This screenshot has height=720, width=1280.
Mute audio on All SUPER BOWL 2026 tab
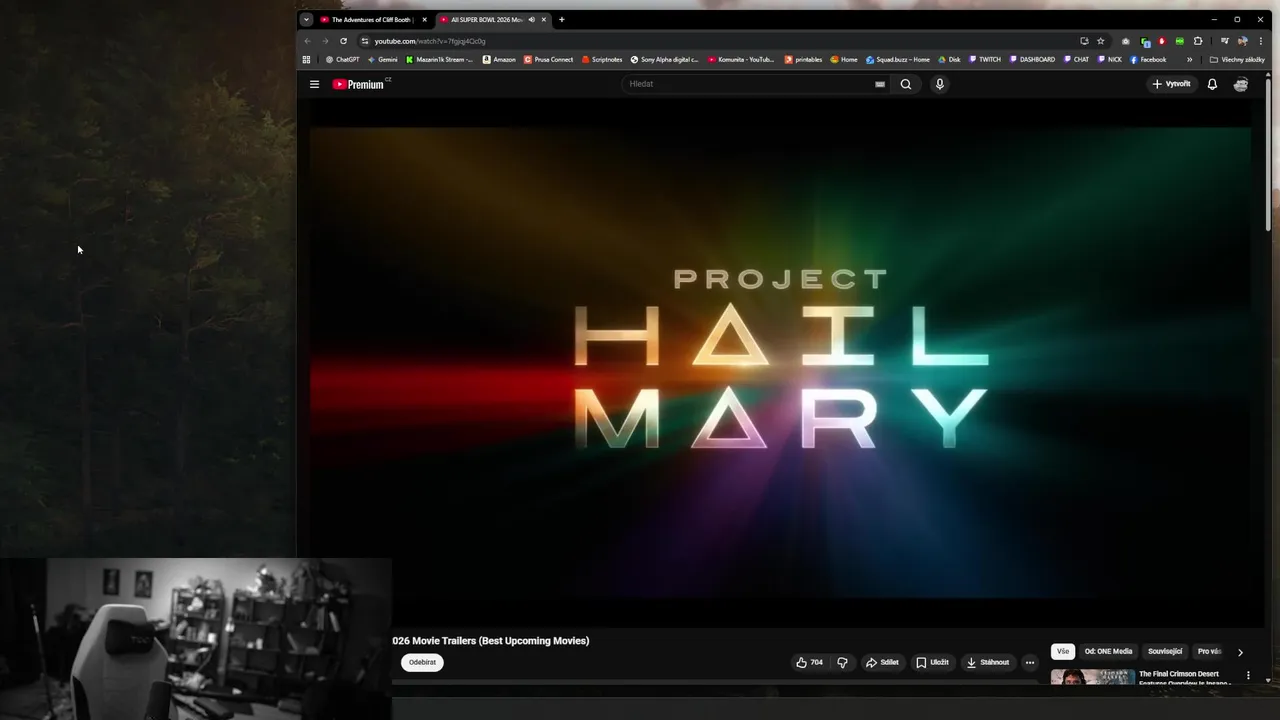531,19
